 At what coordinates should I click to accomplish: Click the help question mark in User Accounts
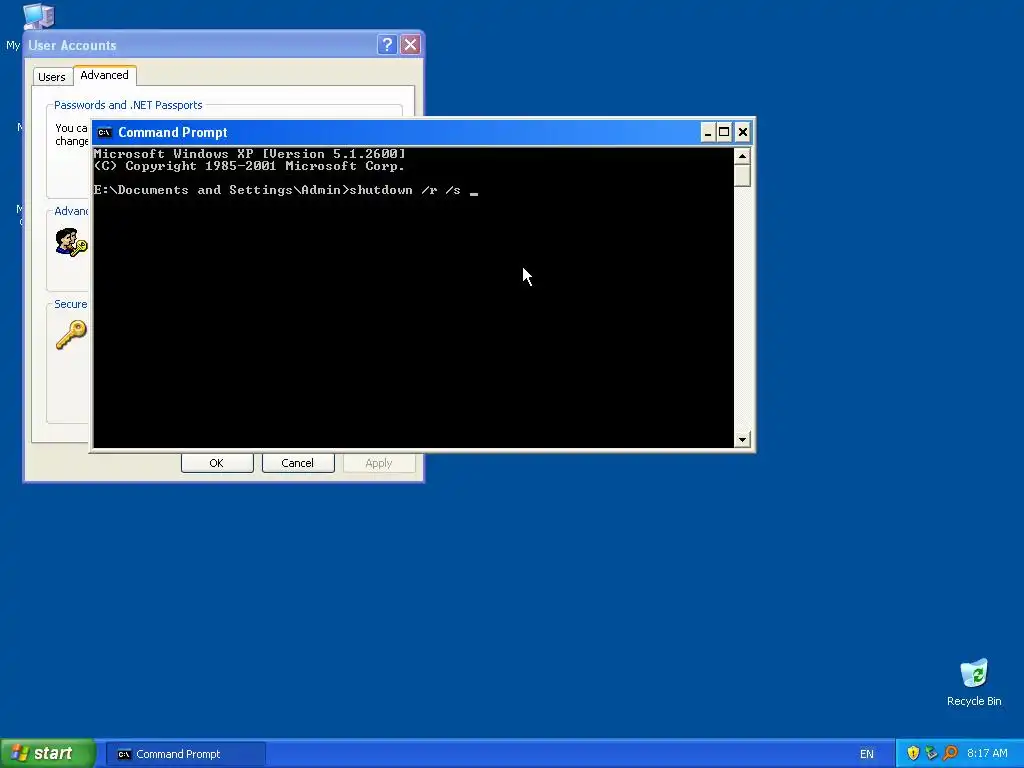click(x=387, y=44)
